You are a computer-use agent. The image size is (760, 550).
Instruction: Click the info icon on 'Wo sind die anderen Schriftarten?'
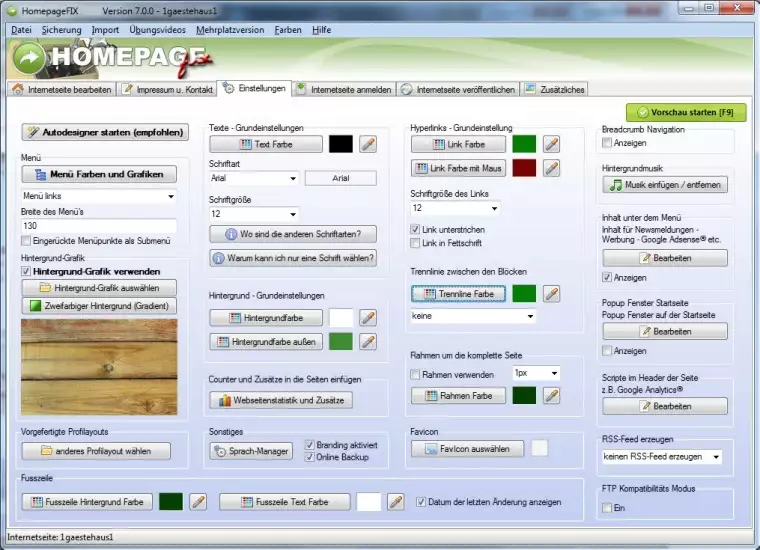pos(231,234)
